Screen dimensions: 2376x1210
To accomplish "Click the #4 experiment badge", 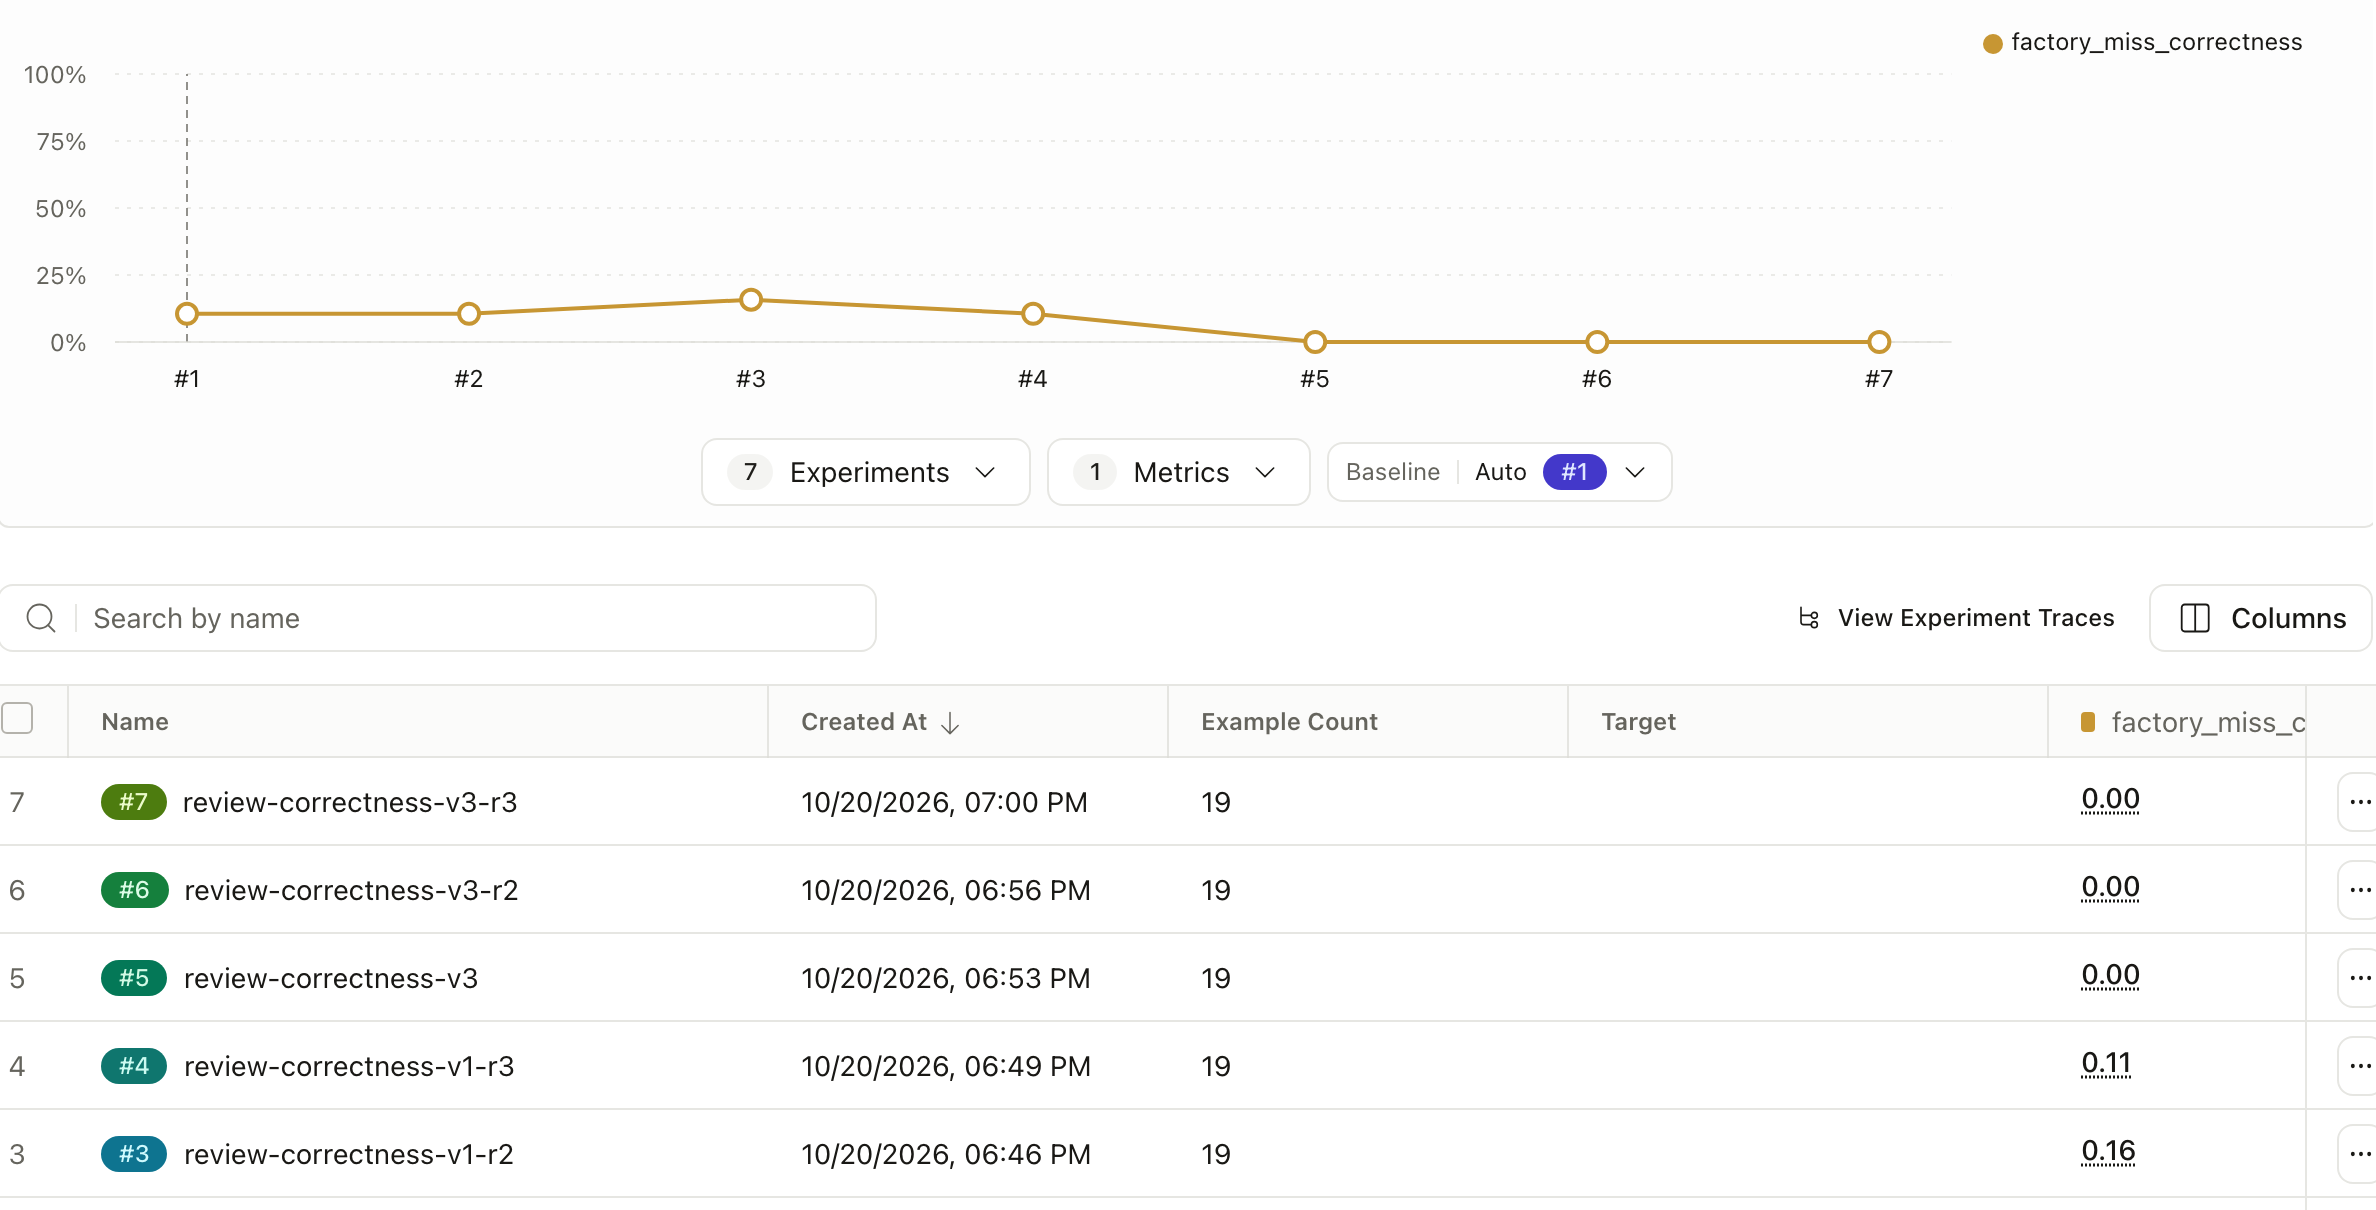I will coord(134,1066).
